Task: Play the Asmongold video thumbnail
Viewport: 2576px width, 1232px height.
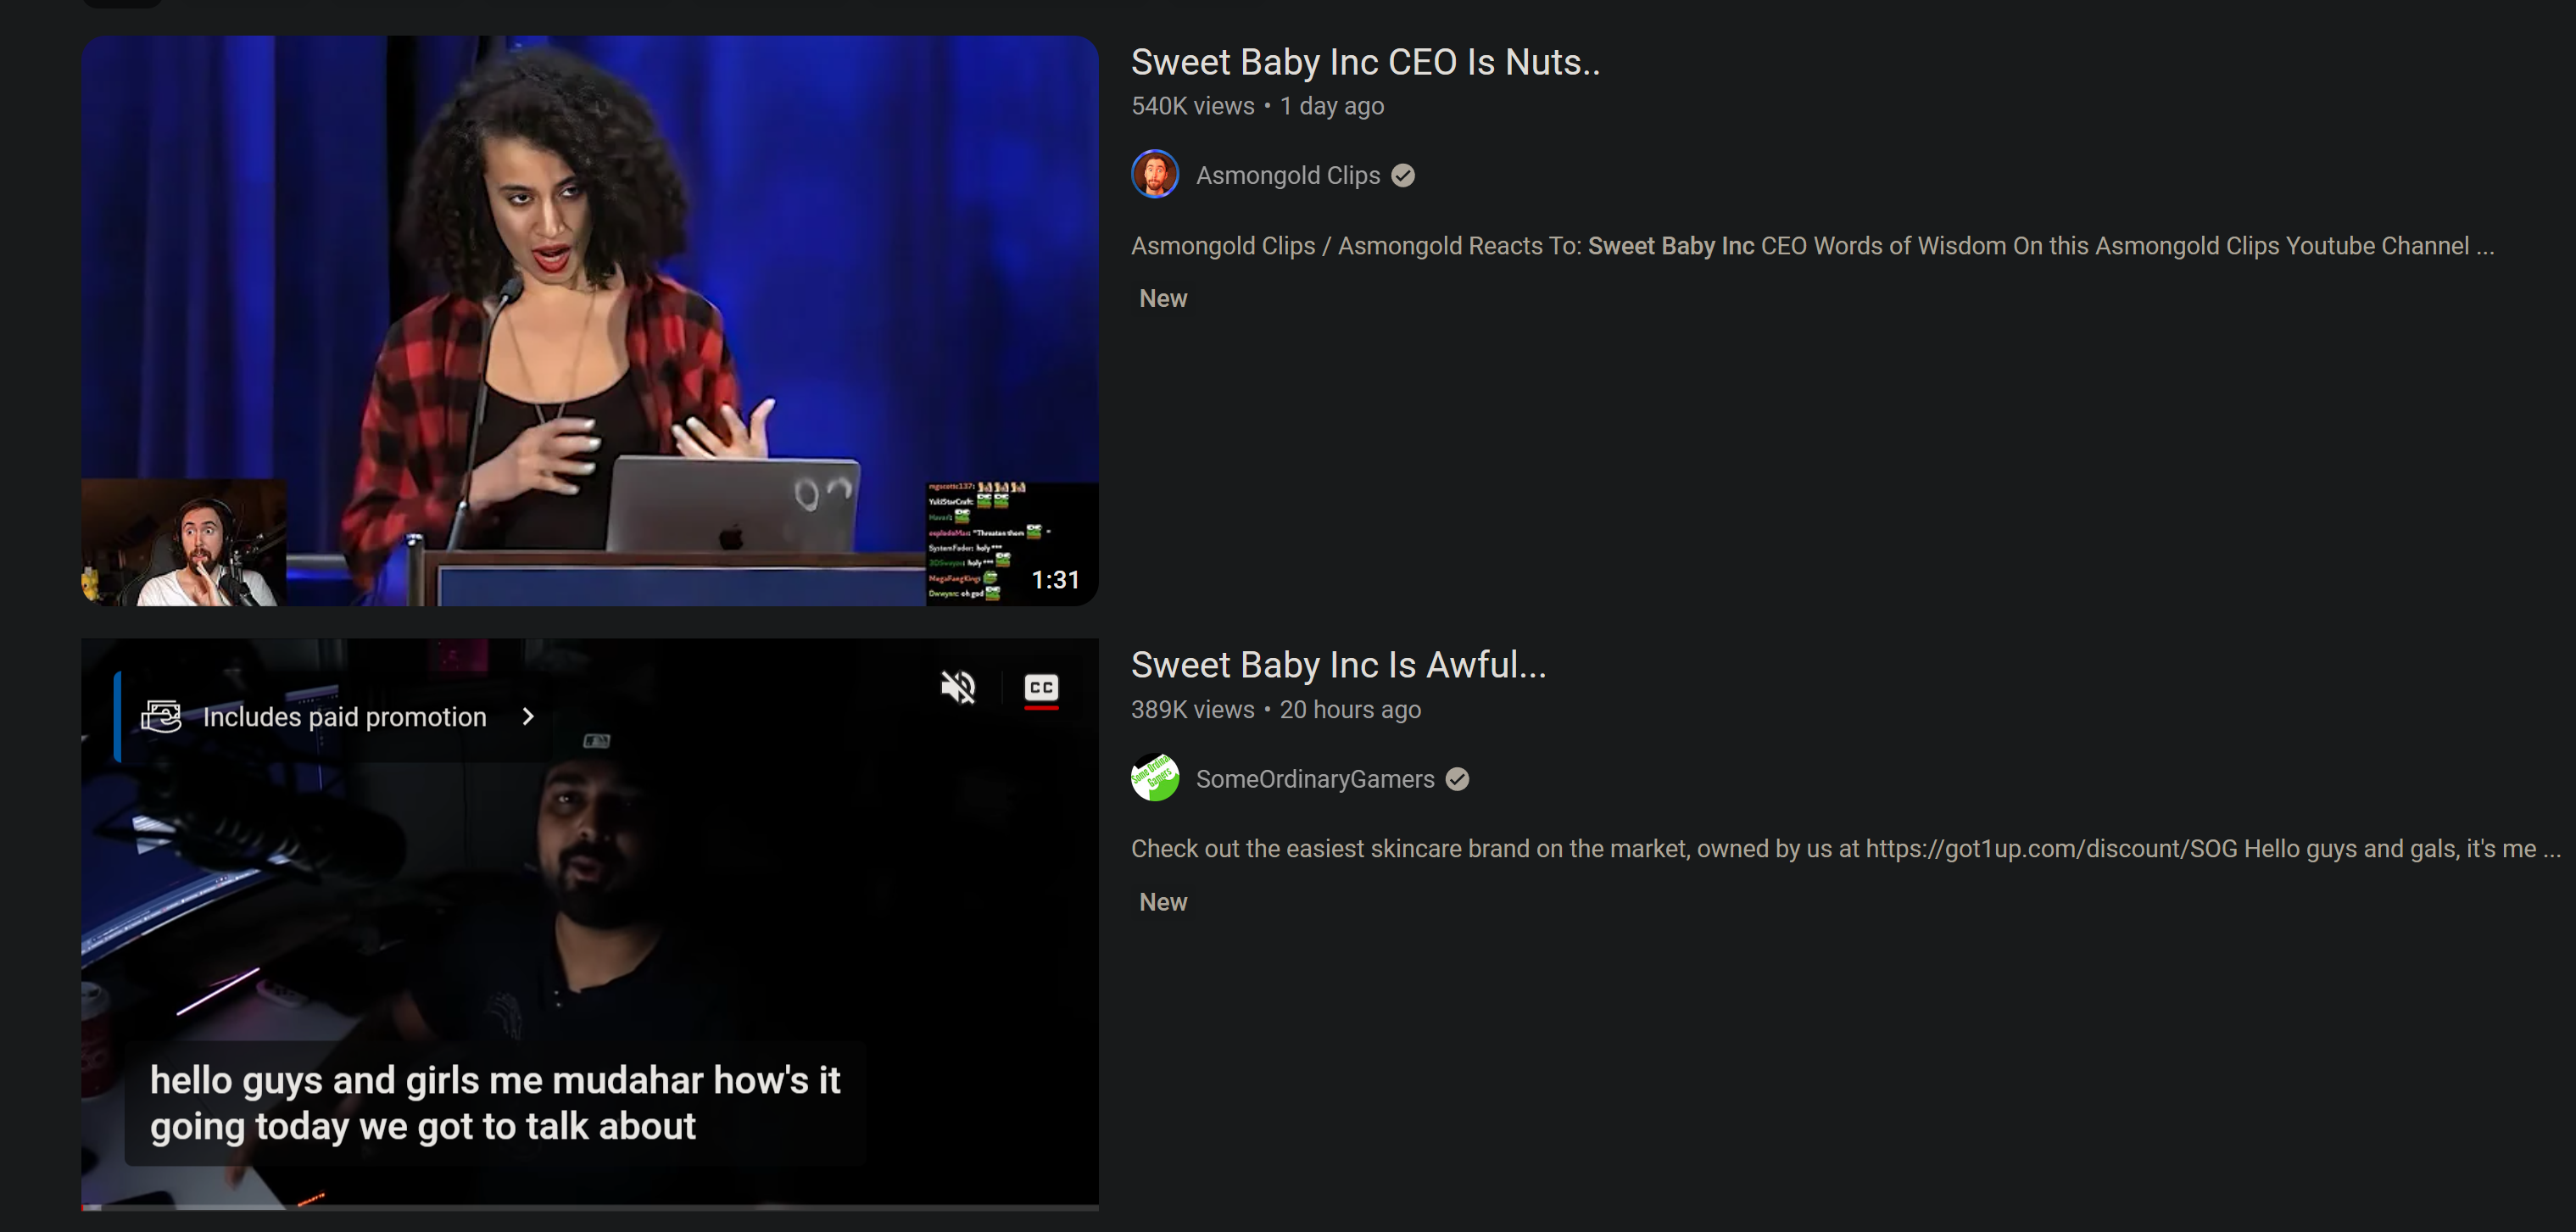Action: click(x=590, y=300)
